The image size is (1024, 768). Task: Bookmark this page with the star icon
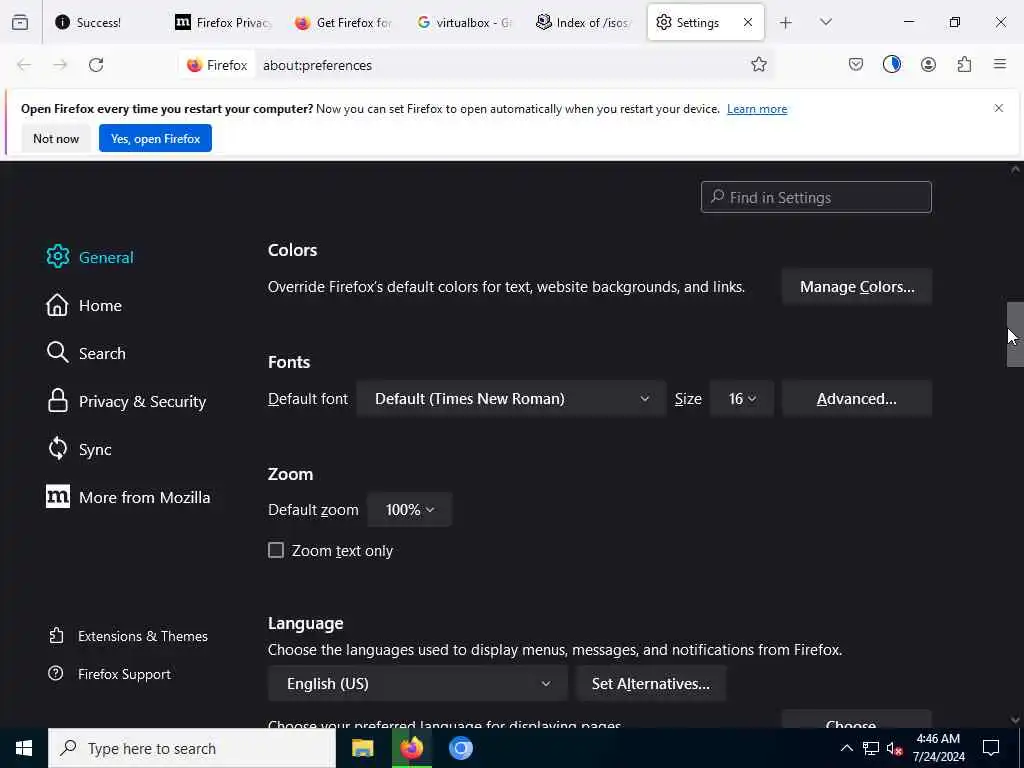[758, 64]
